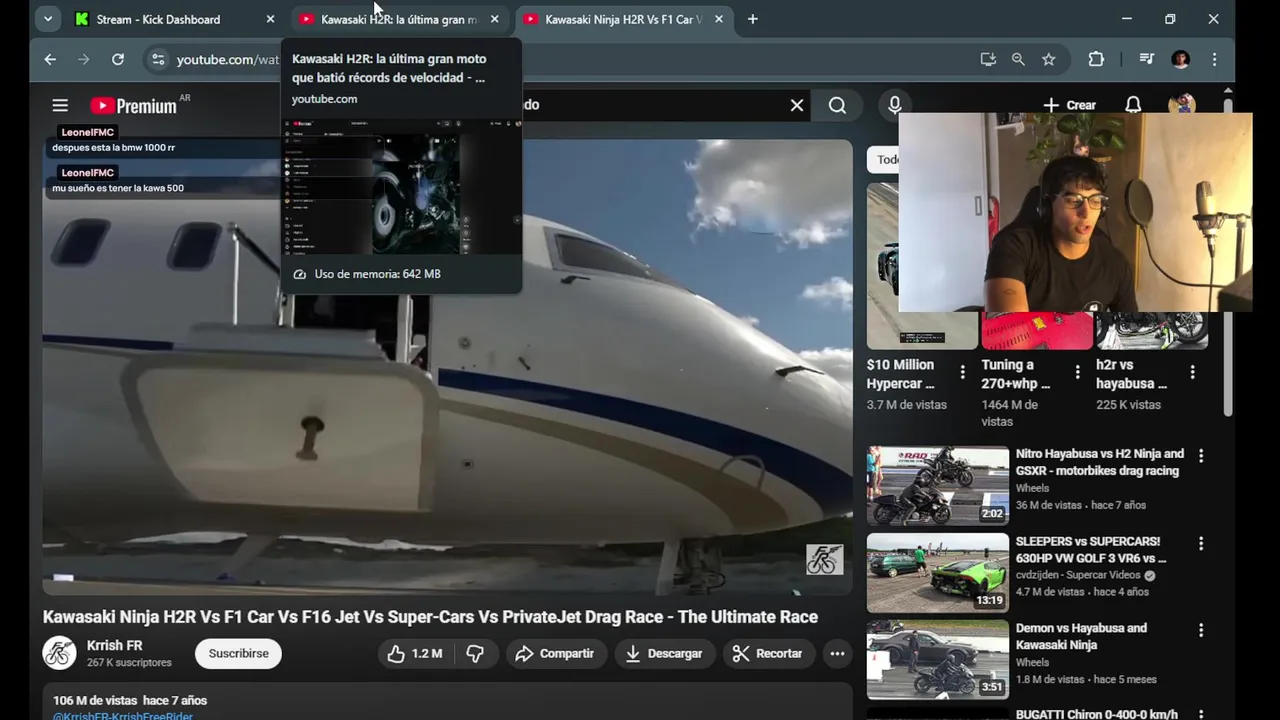Dislike the video
The image size is (1280, 720).
(475, 653)
